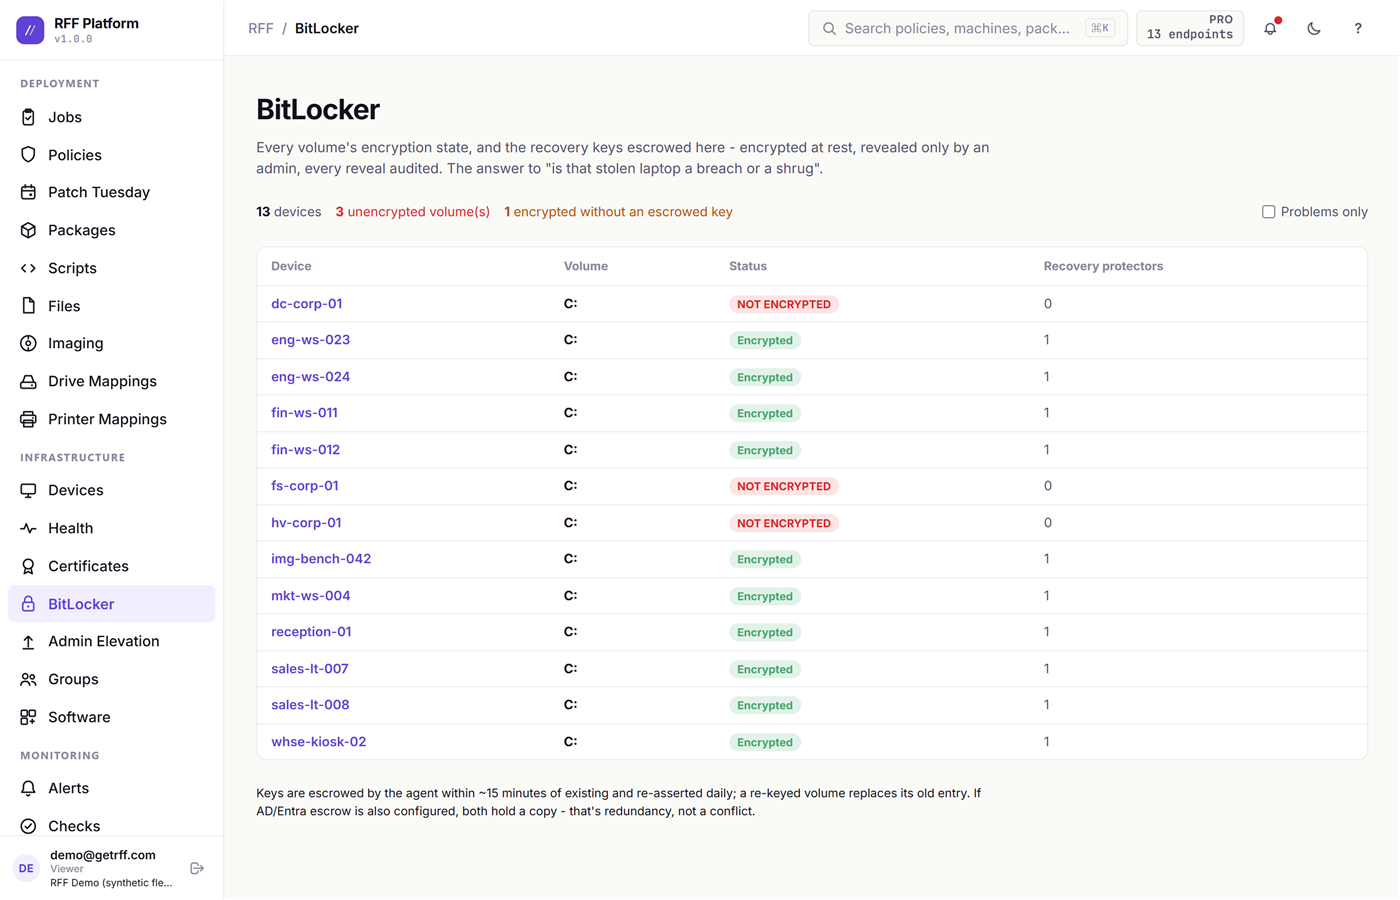1400x900 pixels.
Task: Click the Status column header
Action: [x=748, y=266]
